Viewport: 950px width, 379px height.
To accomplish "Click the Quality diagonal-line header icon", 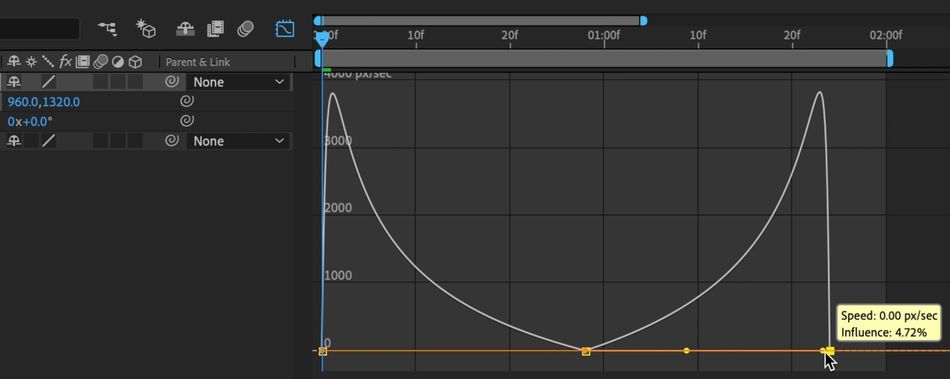I will tap(48, 62).
